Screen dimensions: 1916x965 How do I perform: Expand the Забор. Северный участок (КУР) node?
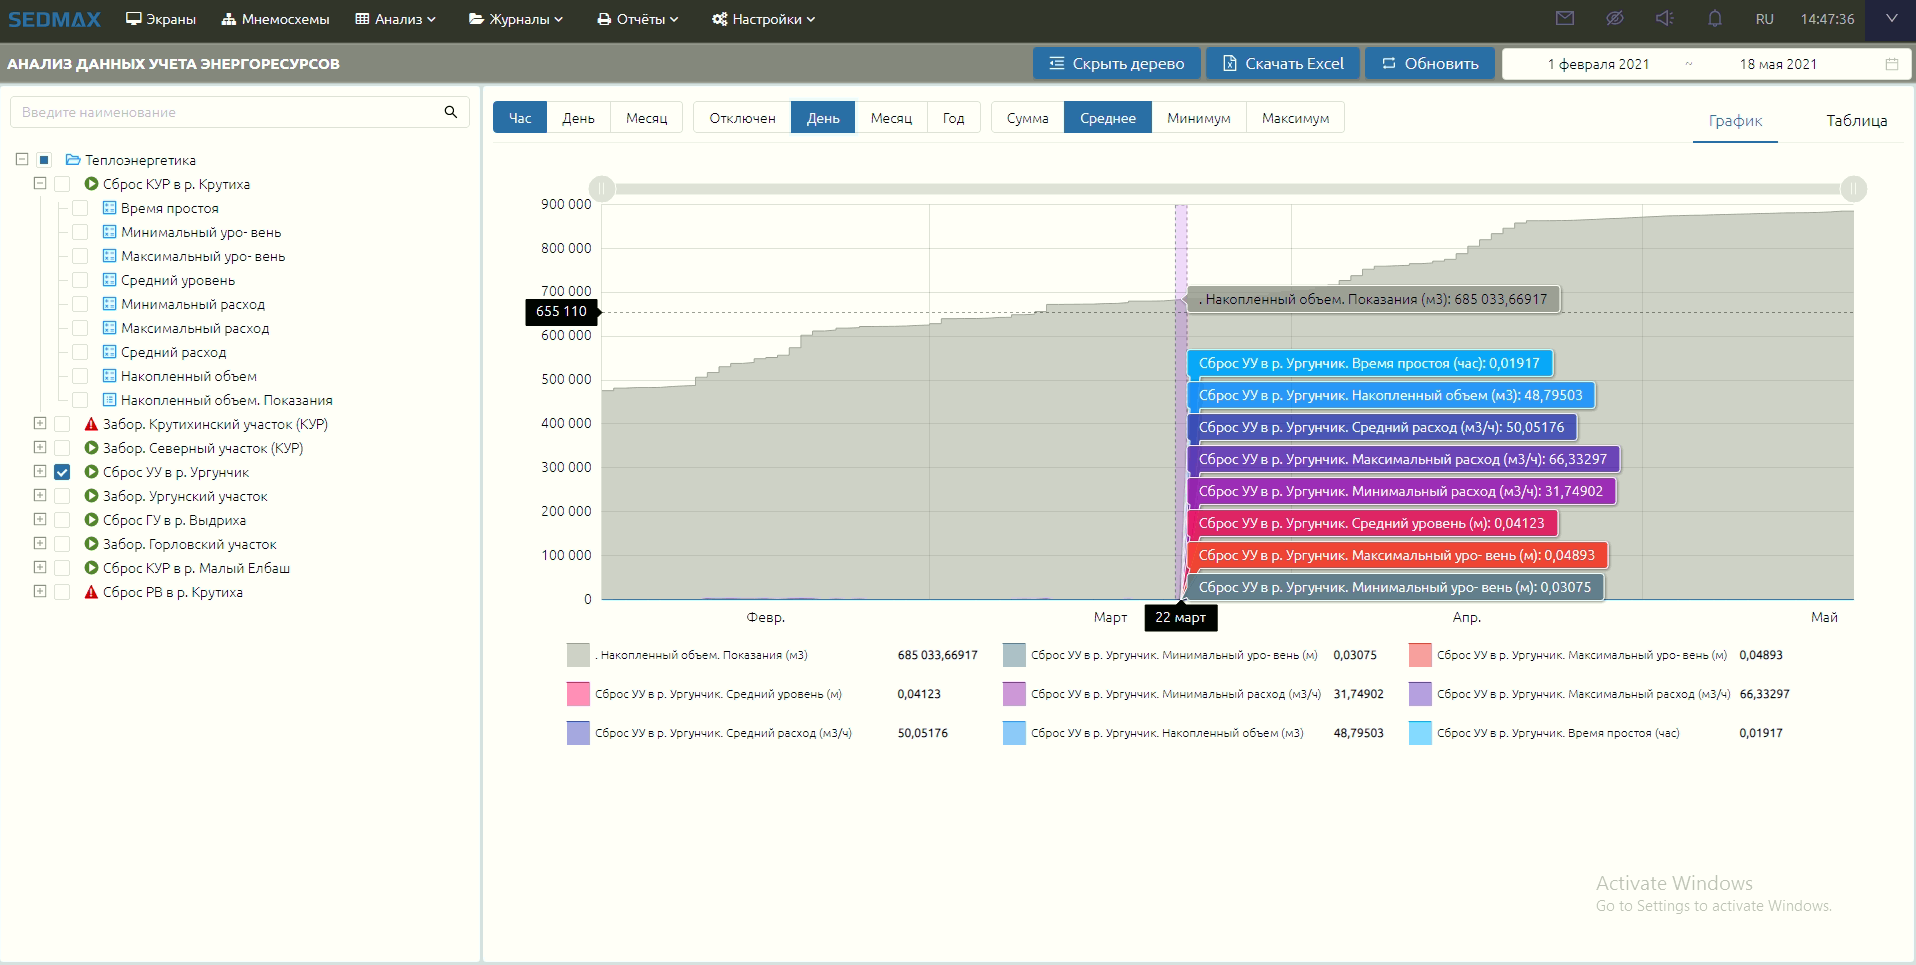pos(40,448)
